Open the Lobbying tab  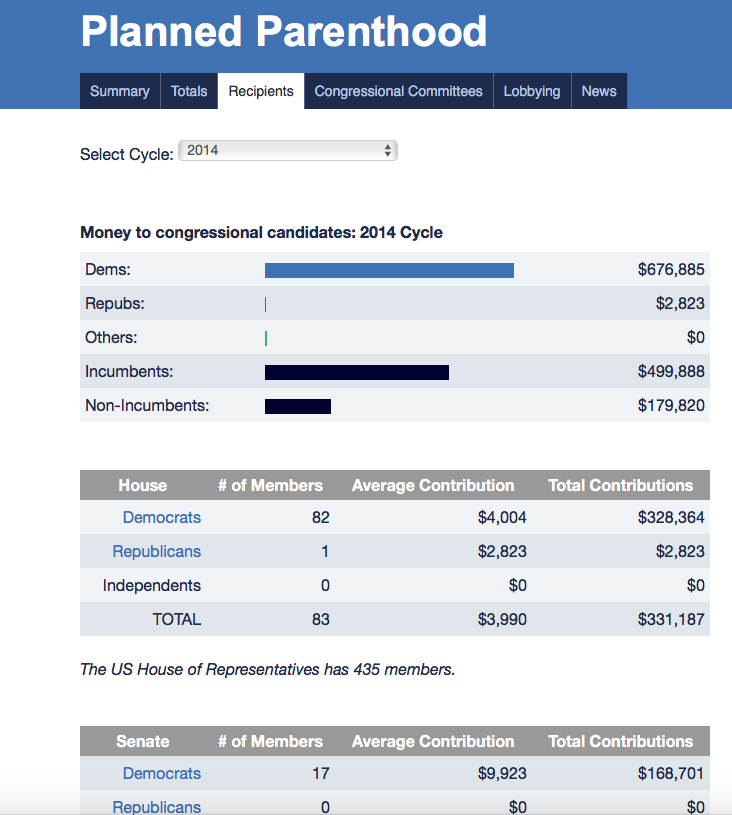(x=532, y=91)
